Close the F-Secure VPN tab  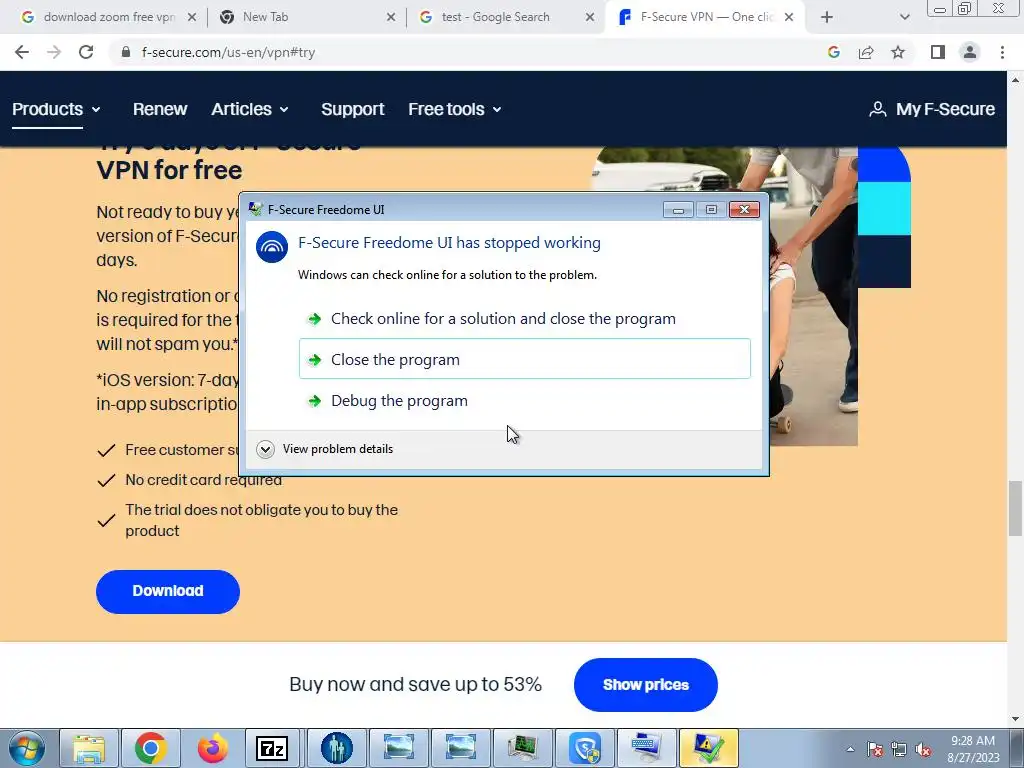tap(789, 17)
